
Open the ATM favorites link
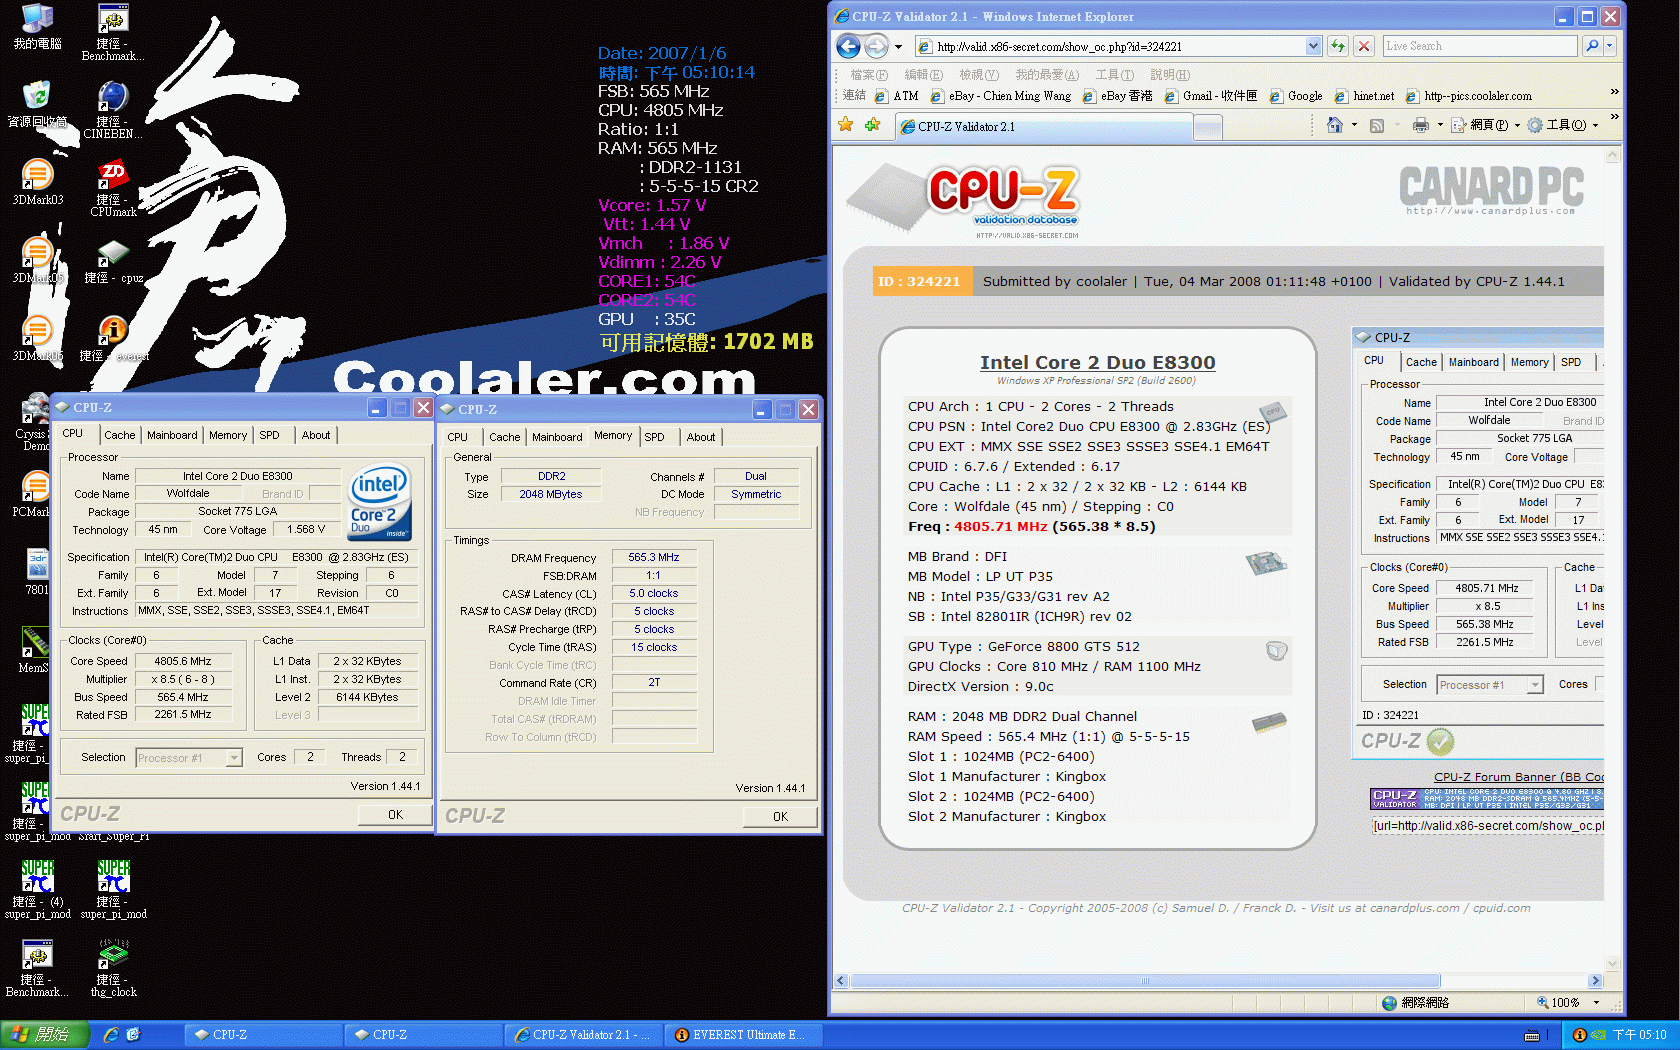(896, 96)
